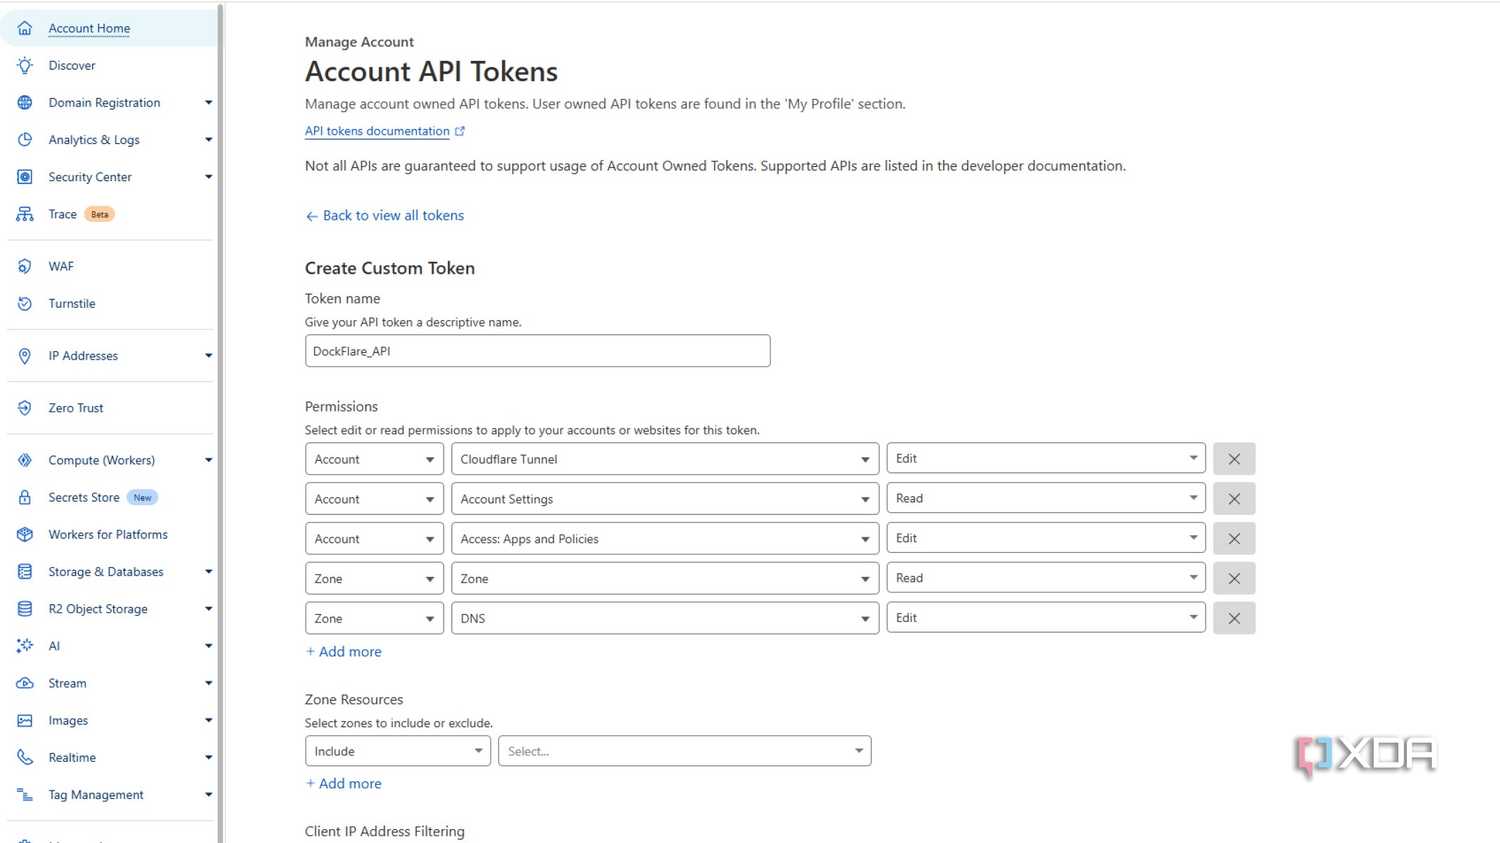Click the Compute (Workers) icon

coord(25,460)
